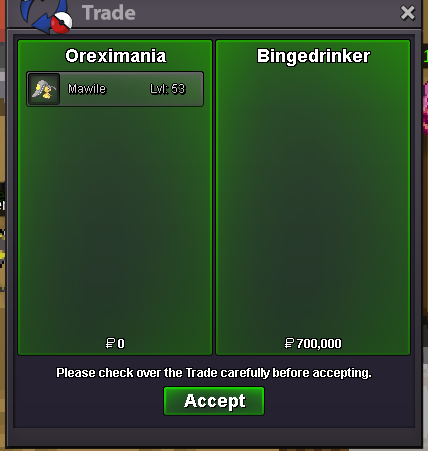Click the Pokédollar symbol beside 0
Viewport: 428px width, 451px height.
110,343
